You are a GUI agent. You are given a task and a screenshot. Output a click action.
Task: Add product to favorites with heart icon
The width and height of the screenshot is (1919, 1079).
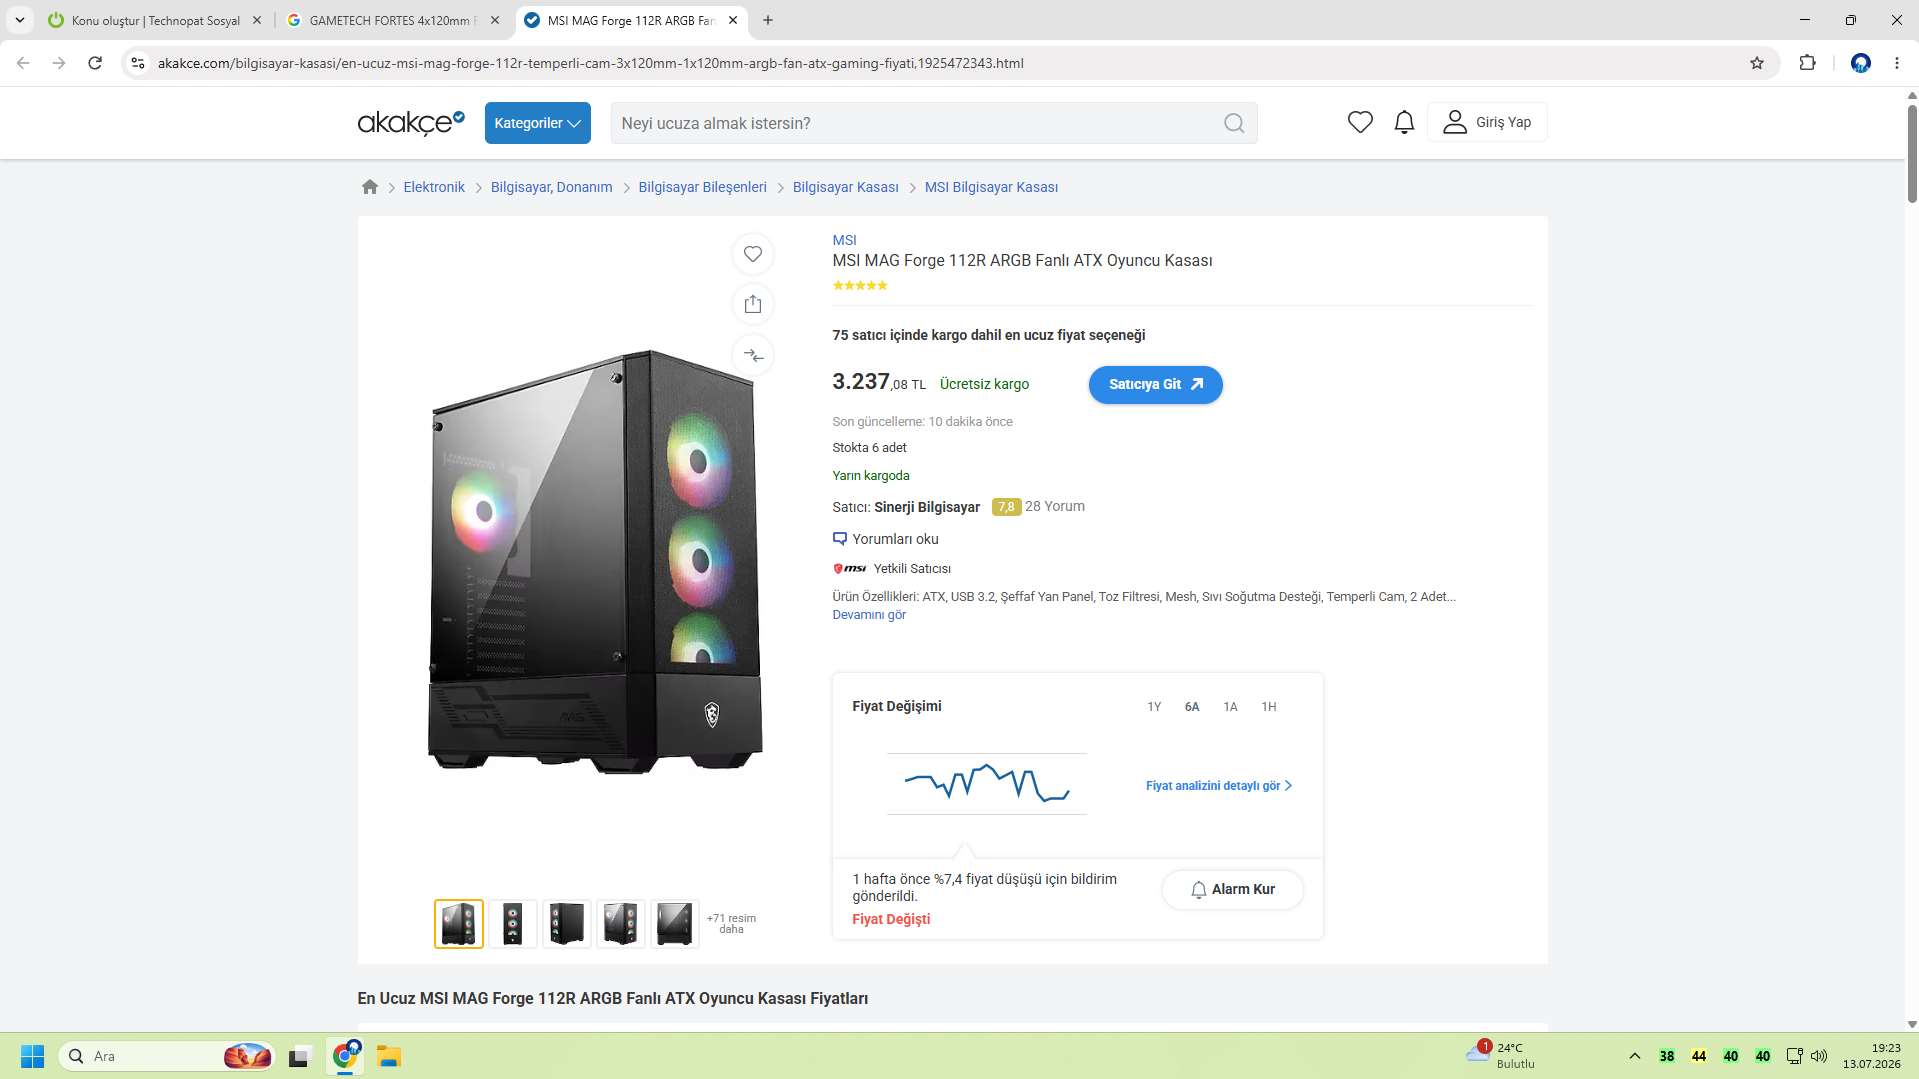[753, 254]
